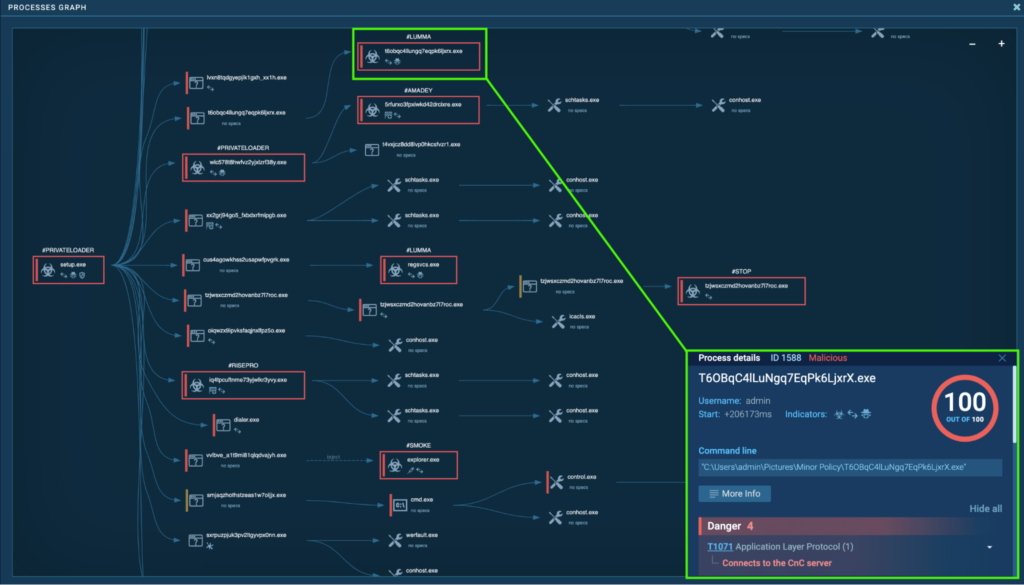Open the T1071 technique link
This screenshot has width=1024, height=585.
point(720,547)
